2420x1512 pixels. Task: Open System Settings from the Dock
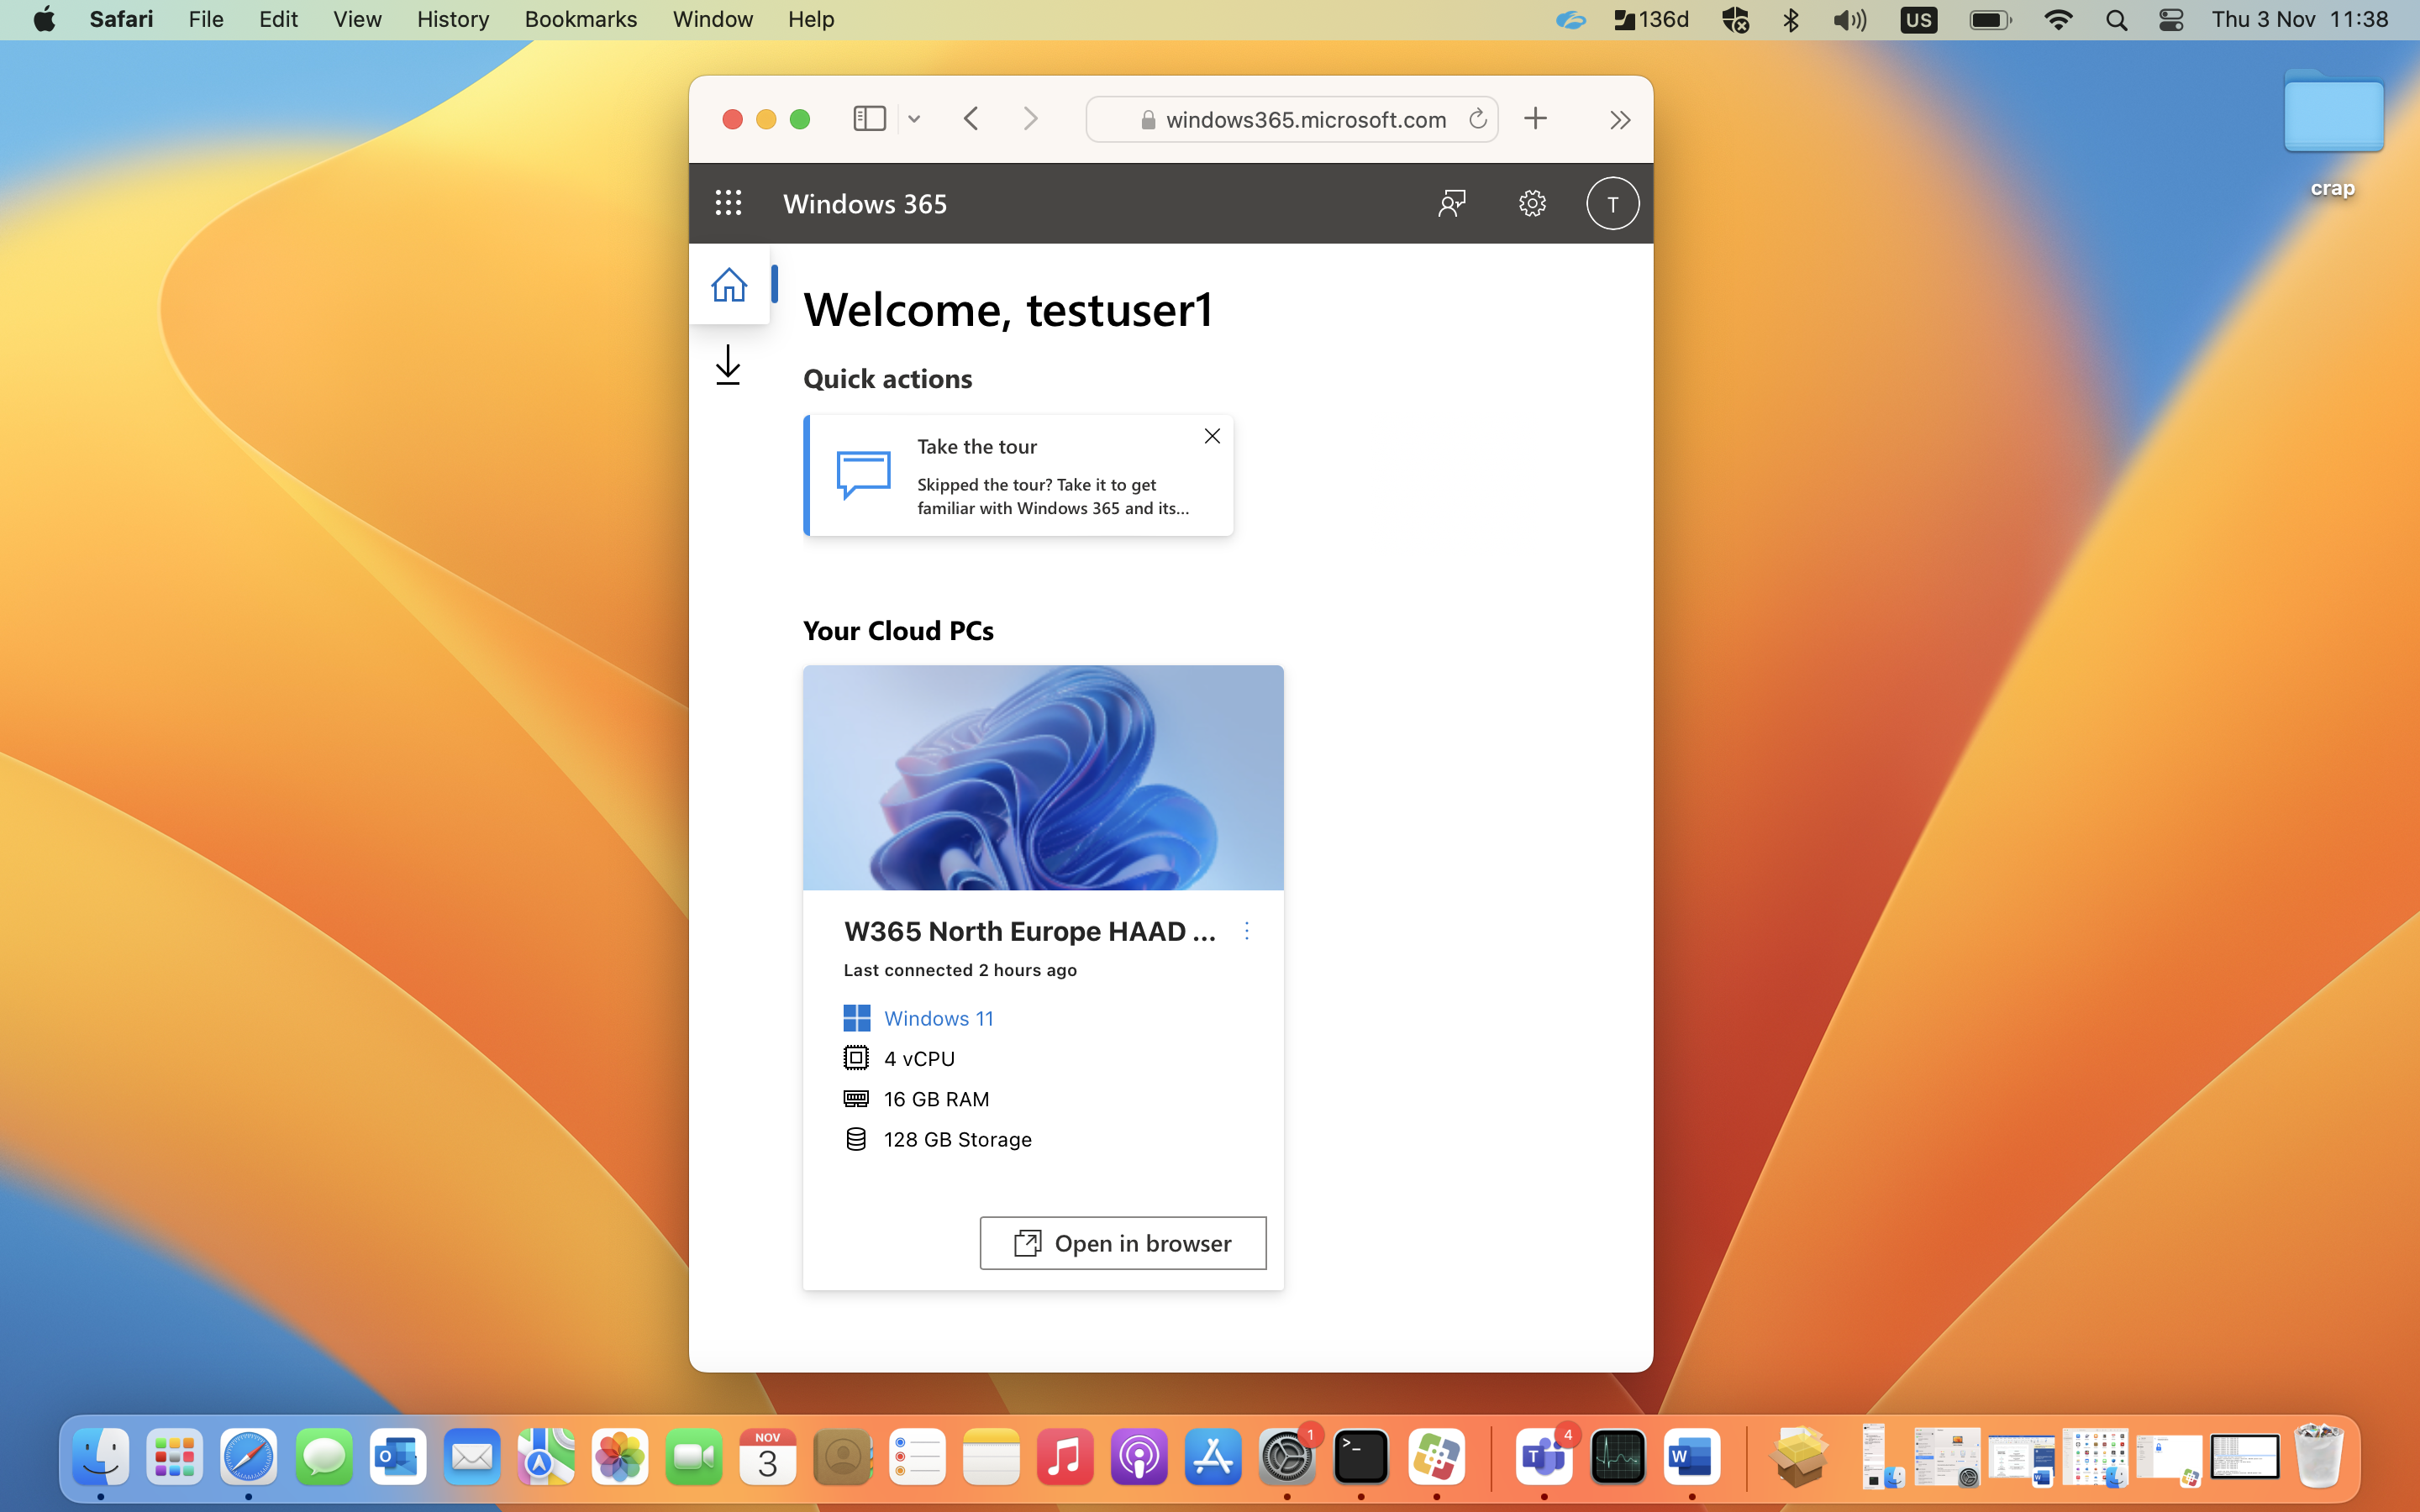pos(1287,1456)
